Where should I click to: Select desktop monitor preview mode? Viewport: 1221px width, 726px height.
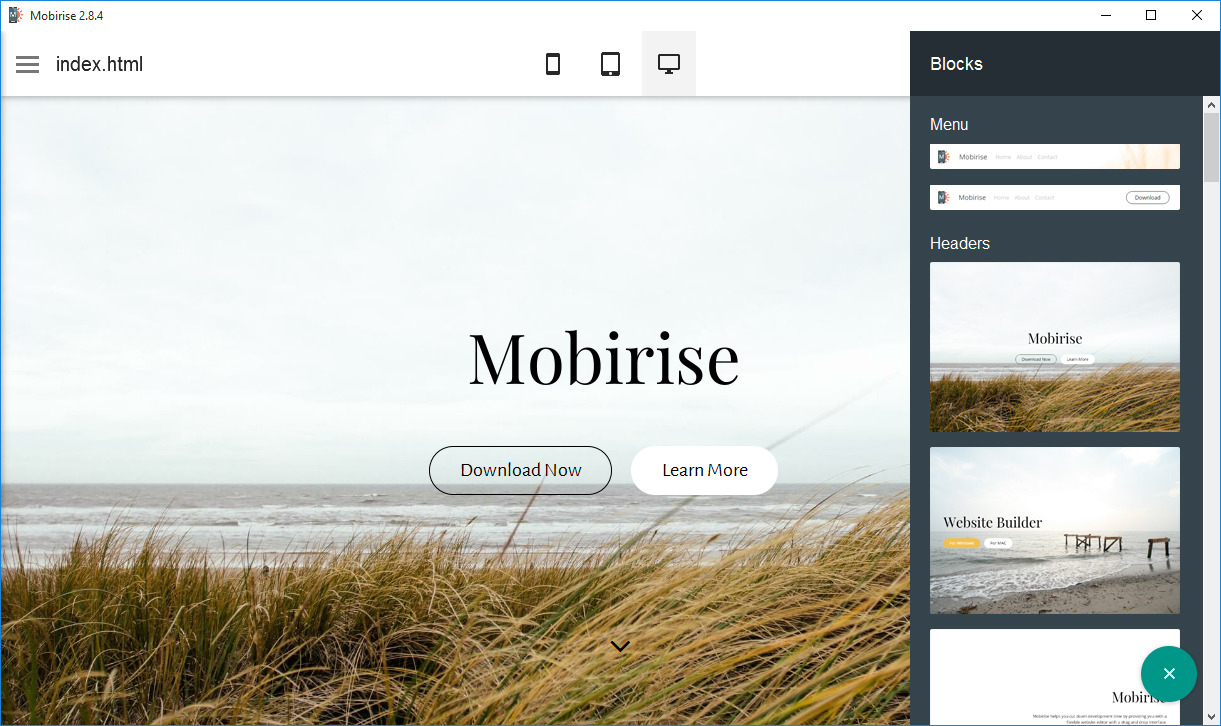pos(669,64)
